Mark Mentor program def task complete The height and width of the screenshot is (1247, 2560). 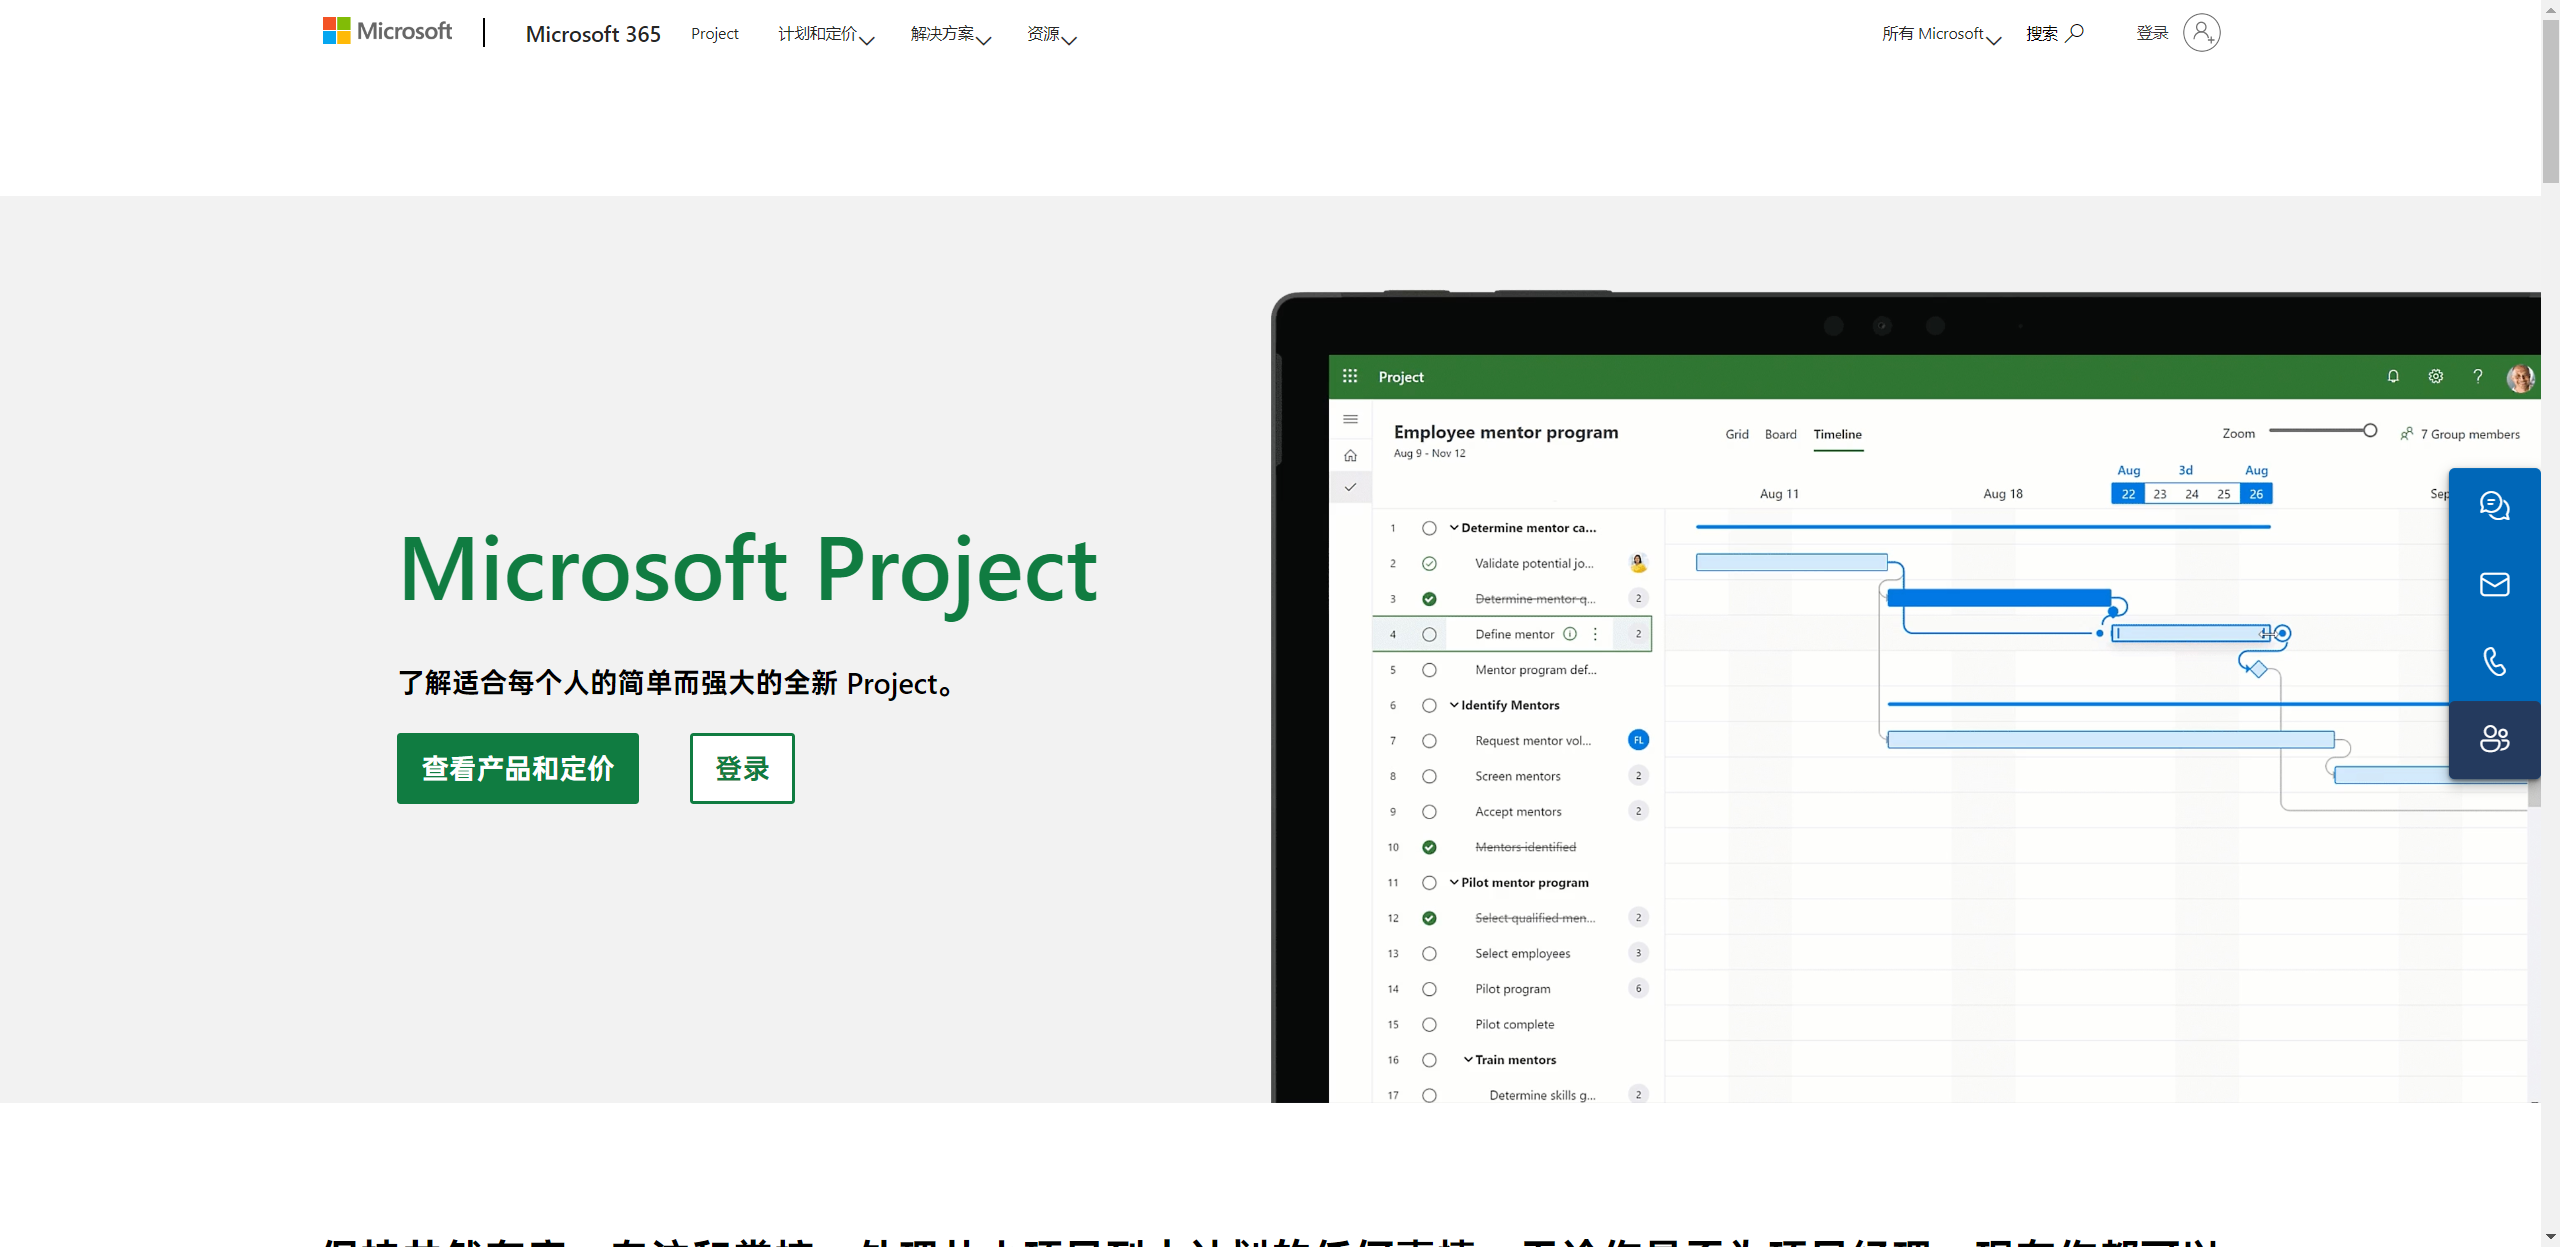pos(1429,670)
